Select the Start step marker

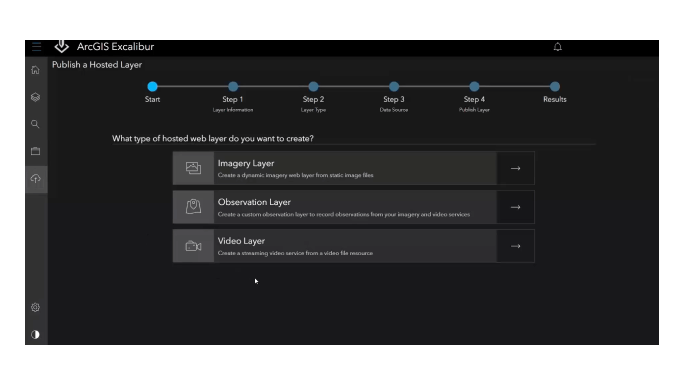click(x=152, y=86)
